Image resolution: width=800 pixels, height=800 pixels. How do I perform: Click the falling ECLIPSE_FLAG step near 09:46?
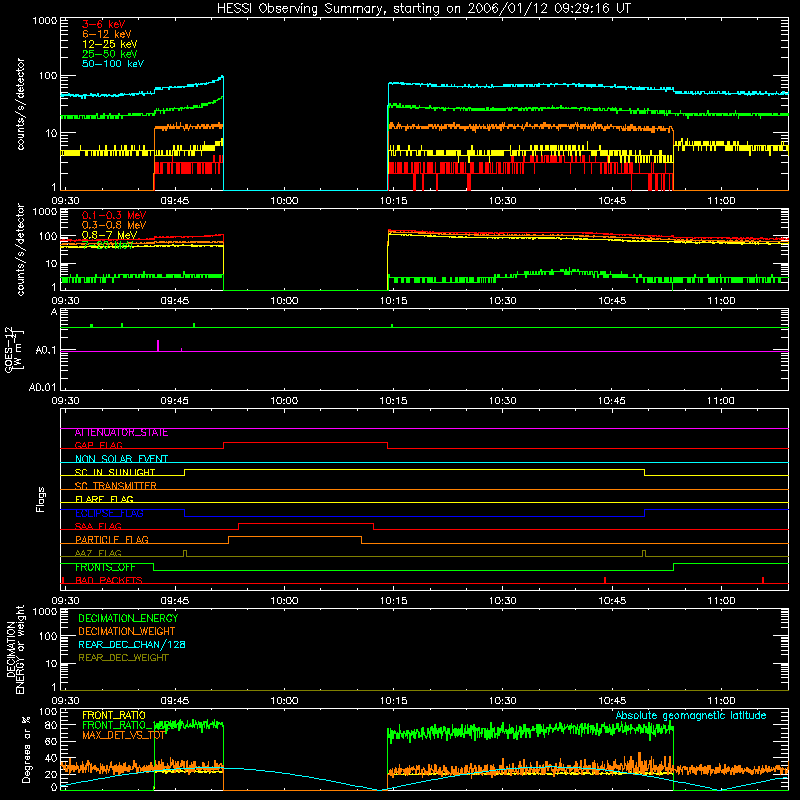(x=184, y=513)
